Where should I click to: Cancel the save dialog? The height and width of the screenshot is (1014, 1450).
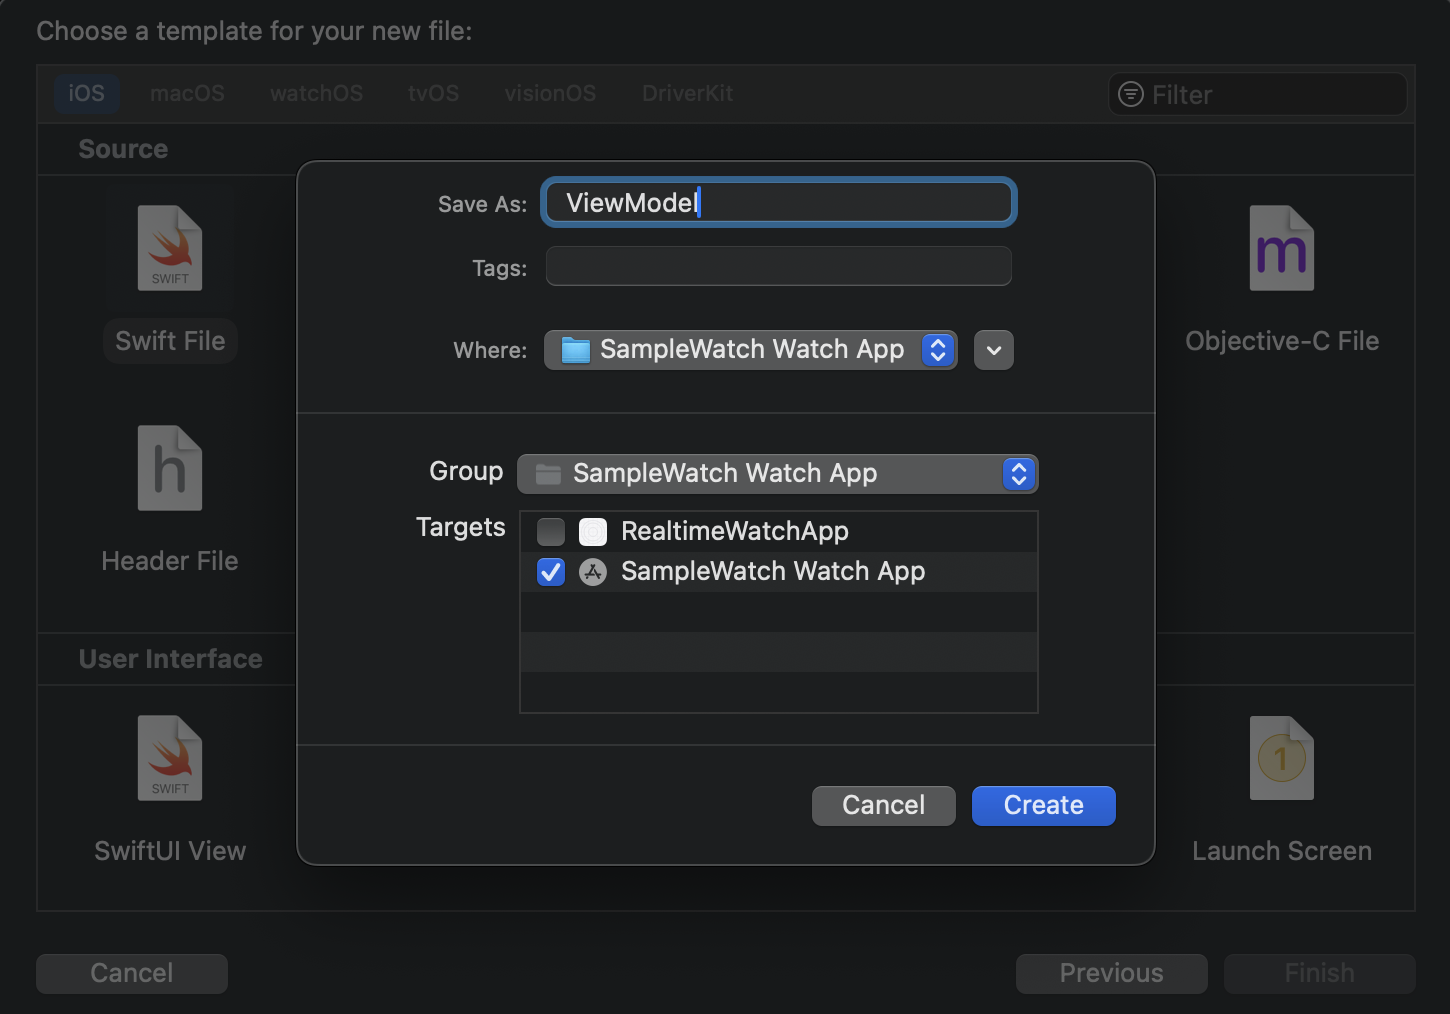tap(883, 806)
